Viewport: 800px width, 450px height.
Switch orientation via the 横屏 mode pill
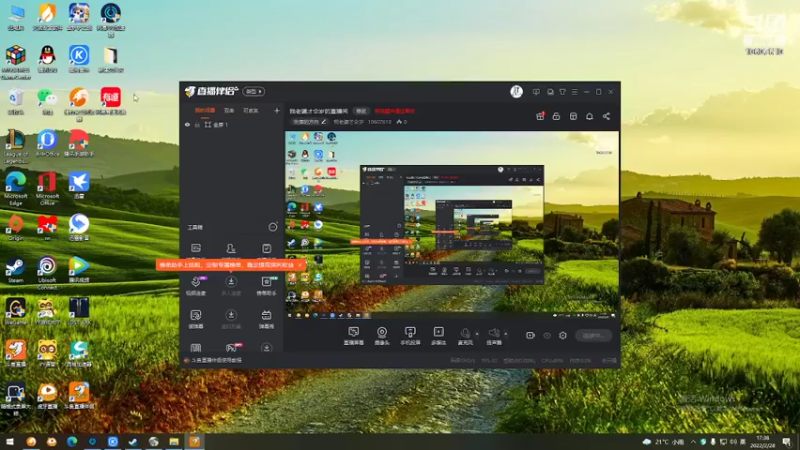coord(254,91)
